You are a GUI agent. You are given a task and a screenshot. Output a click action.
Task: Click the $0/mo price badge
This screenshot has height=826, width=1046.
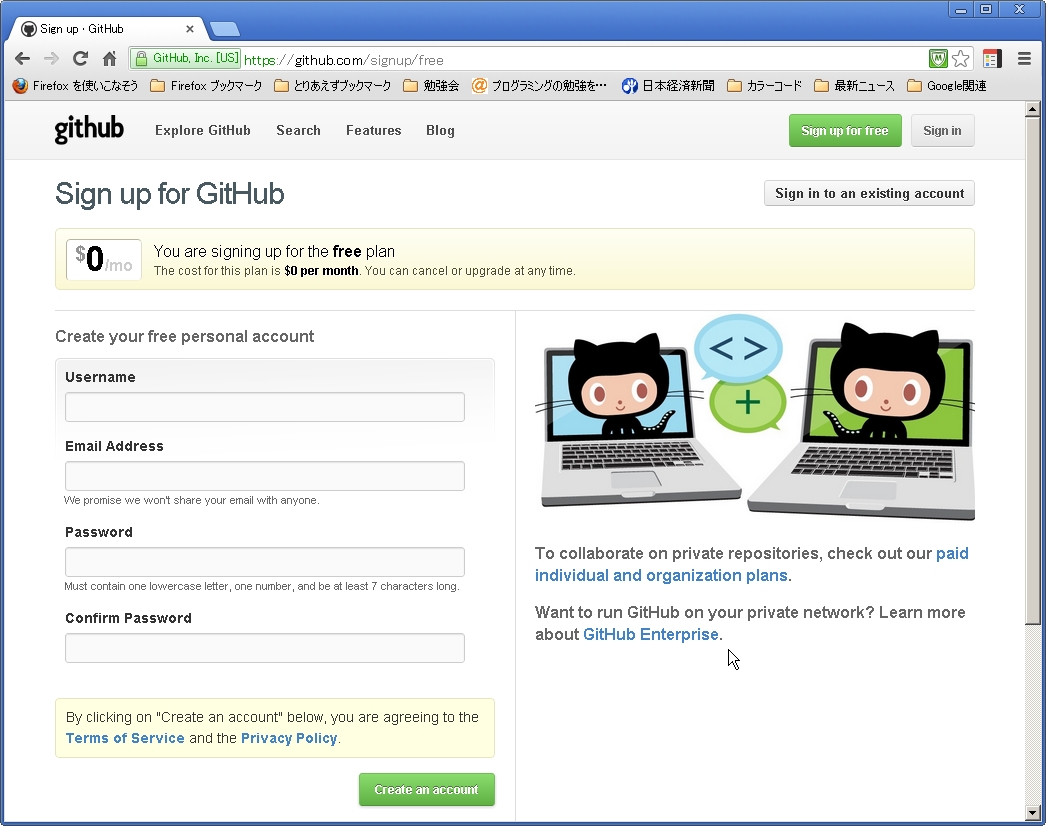pyautogui.click(x=103, y=260)
